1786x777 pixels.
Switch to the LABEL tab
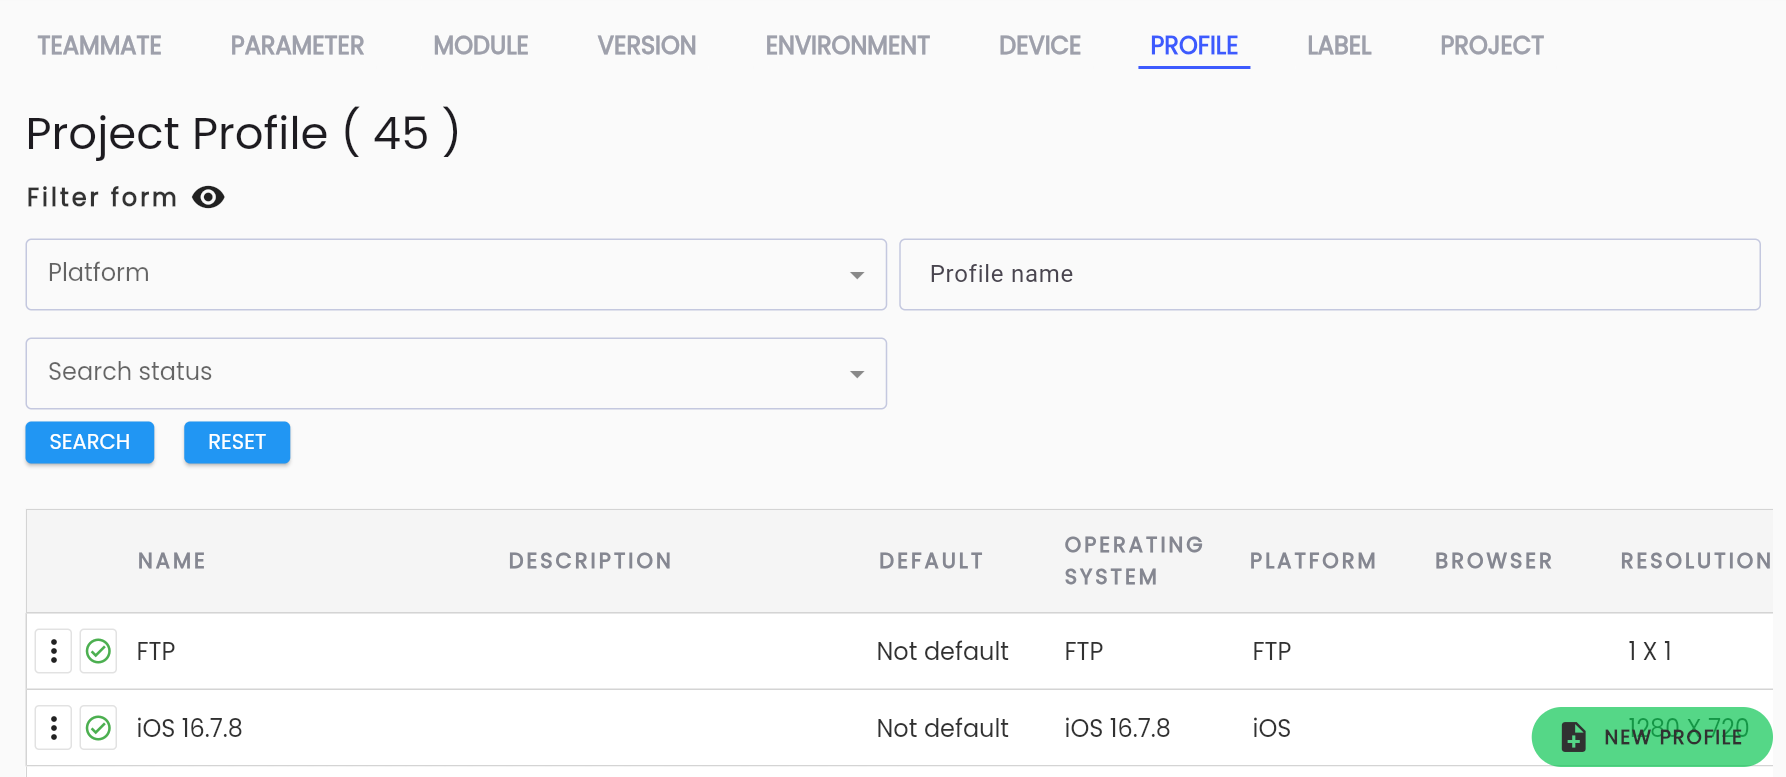(x=1339, y=46)
